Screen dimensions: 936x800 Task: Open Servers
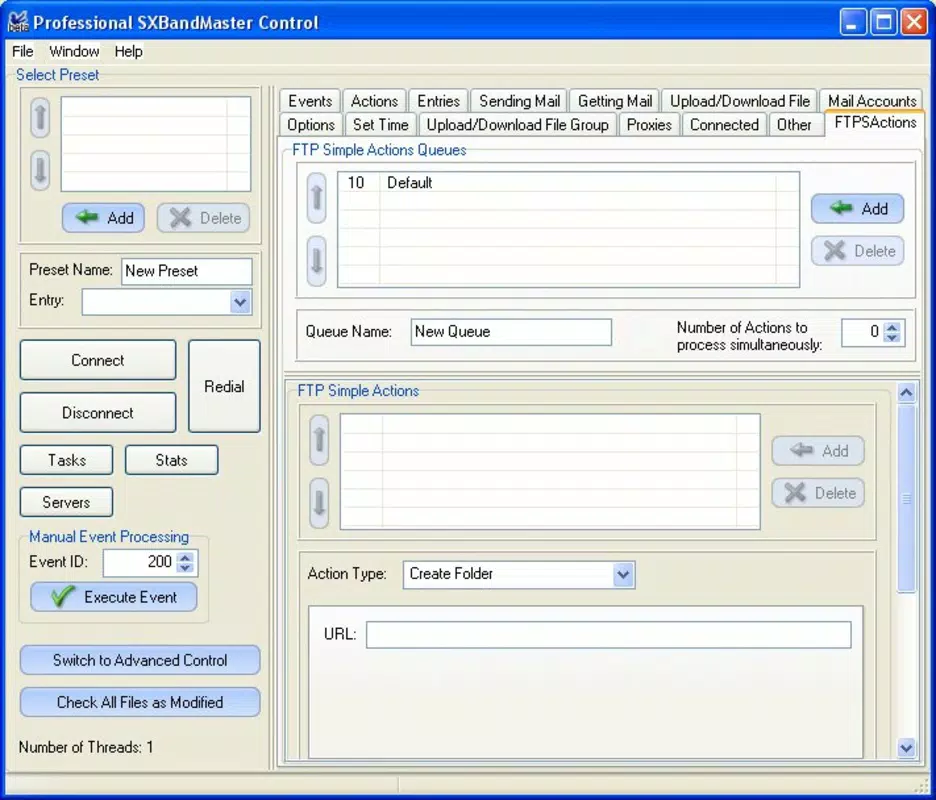pyautogui.click(x=66, y=502)
